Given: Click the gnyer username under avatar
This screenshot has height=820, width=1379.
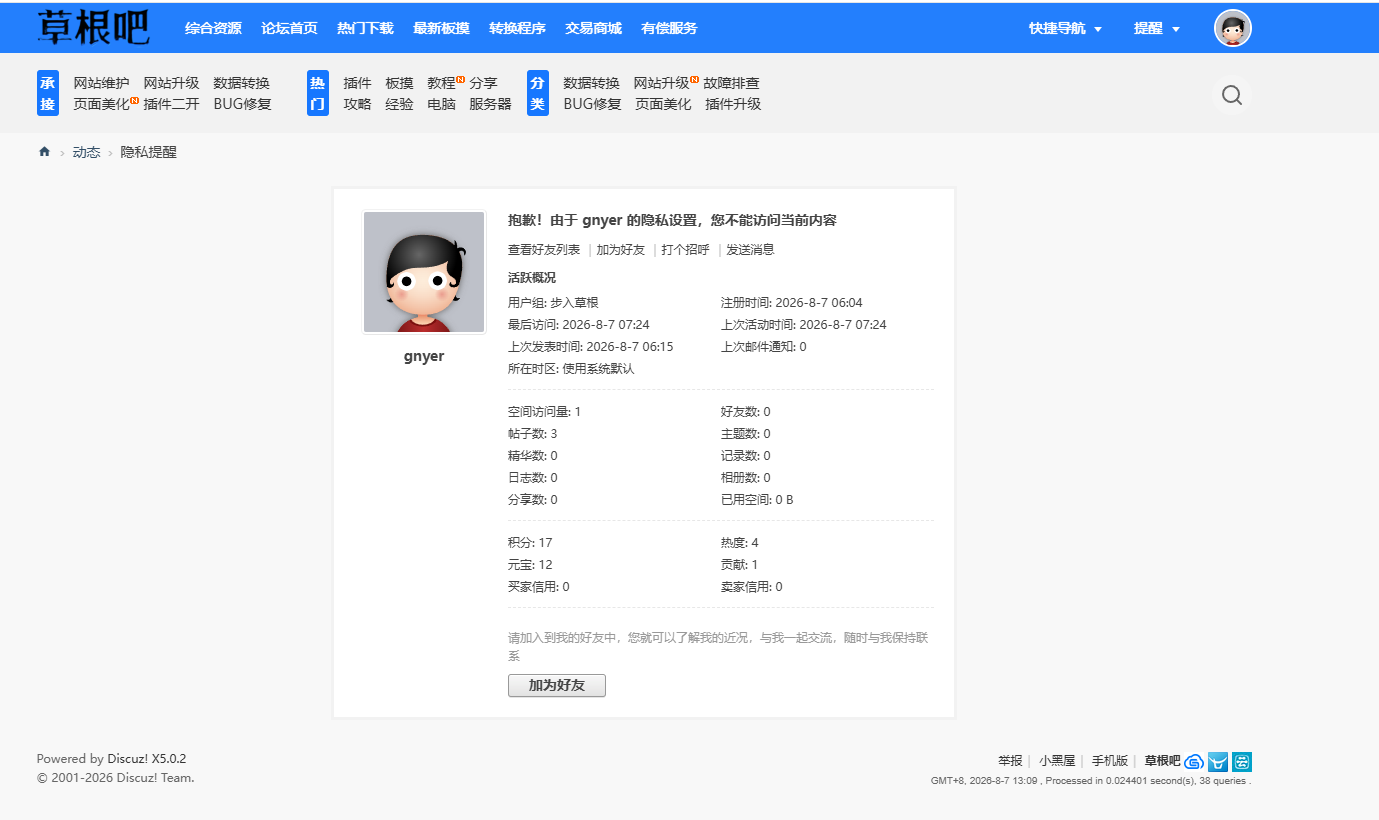Looking at the screenshot, I should 424,356.
